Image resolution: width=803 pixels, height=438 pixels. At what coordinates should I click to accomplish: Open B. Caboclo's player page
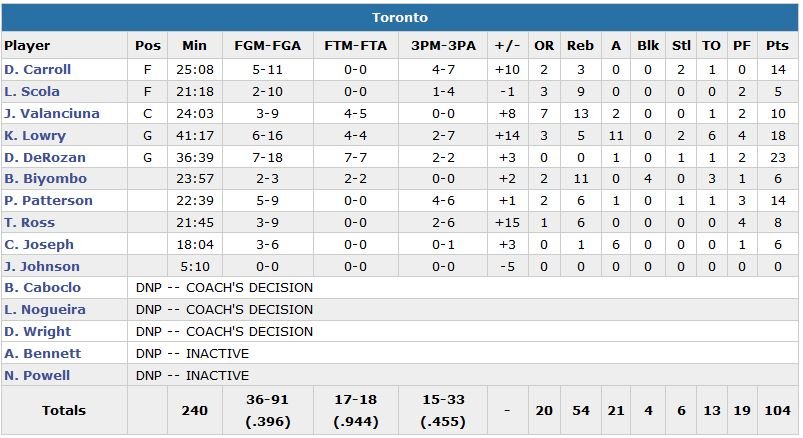pyautogui.click(x=43, y=288)
